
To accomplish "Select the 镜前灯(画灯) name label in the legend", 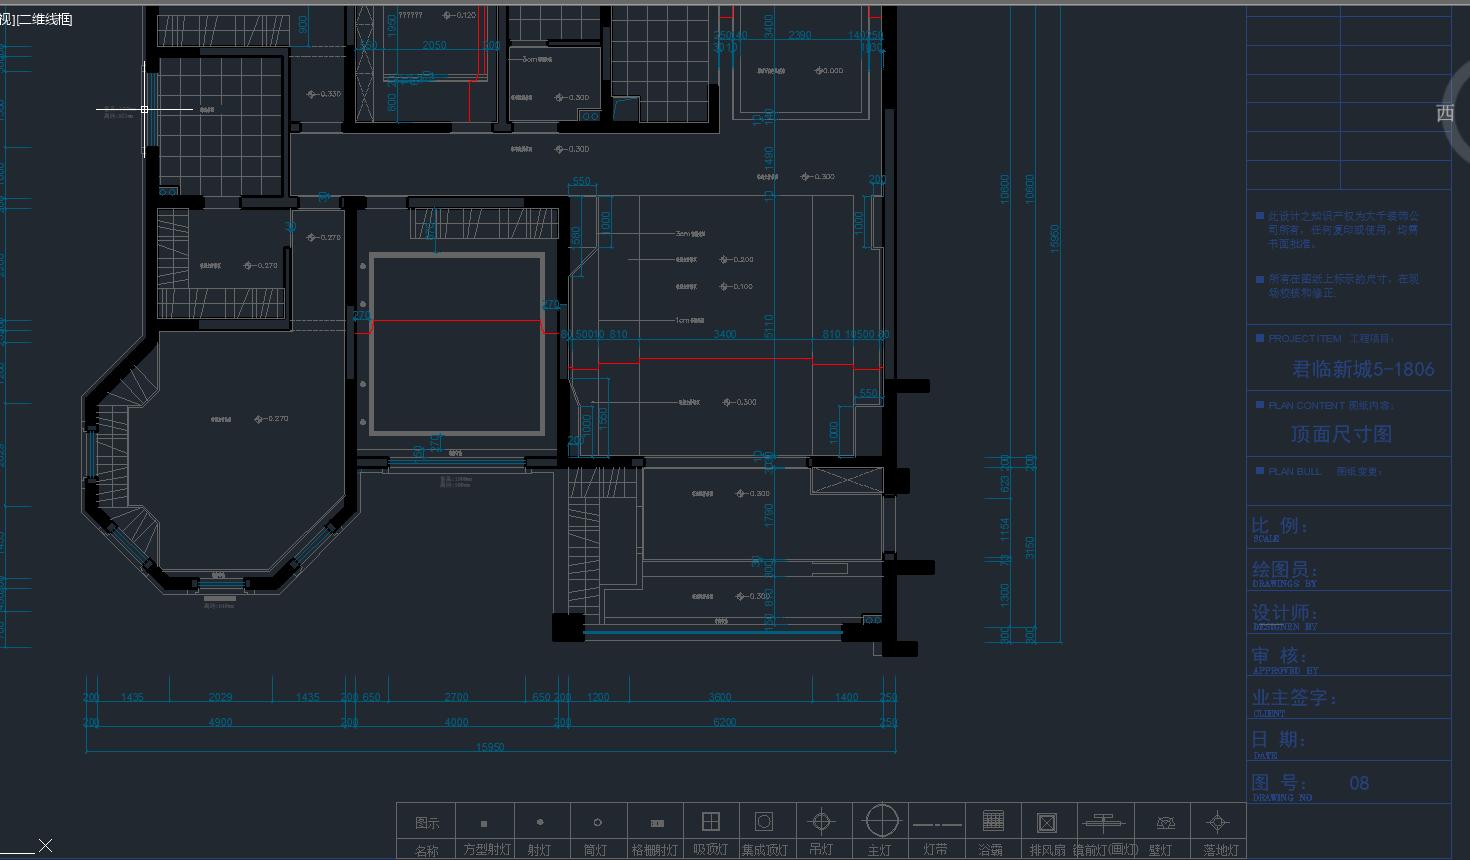I will [1106, 850].
